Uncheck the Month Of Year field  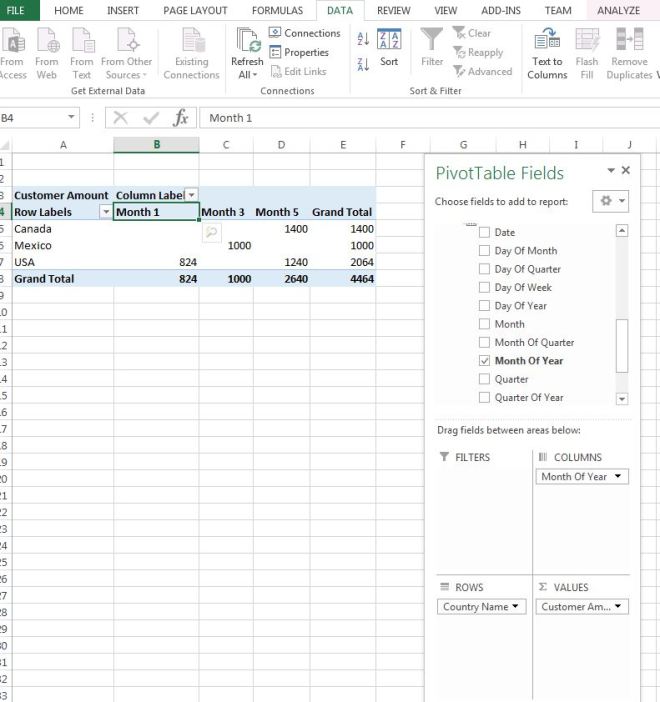[x=485, y=361]
